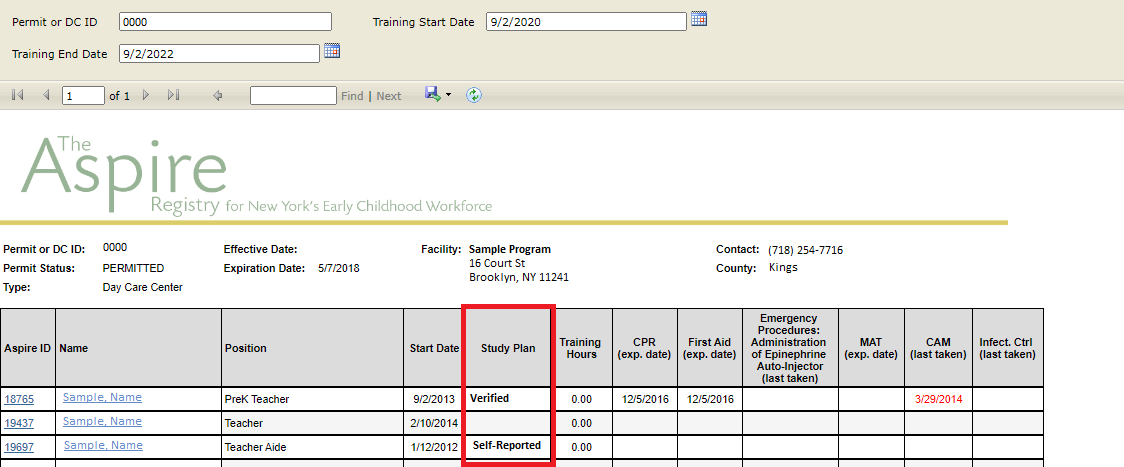Open the Training Start Date calendar picker
1124x467 pixels.
[x=699, y=20]
